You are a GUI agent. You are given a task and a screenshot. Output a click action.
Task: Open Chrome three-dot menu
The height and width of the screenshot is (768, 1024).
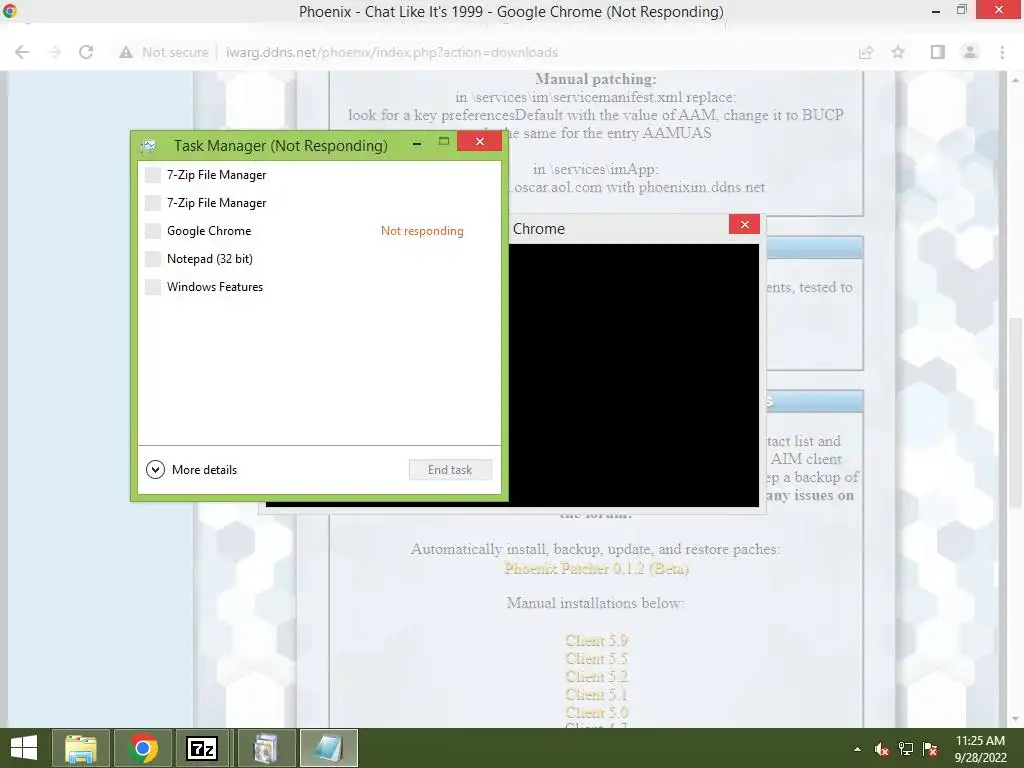click(x=1002, y=52)
